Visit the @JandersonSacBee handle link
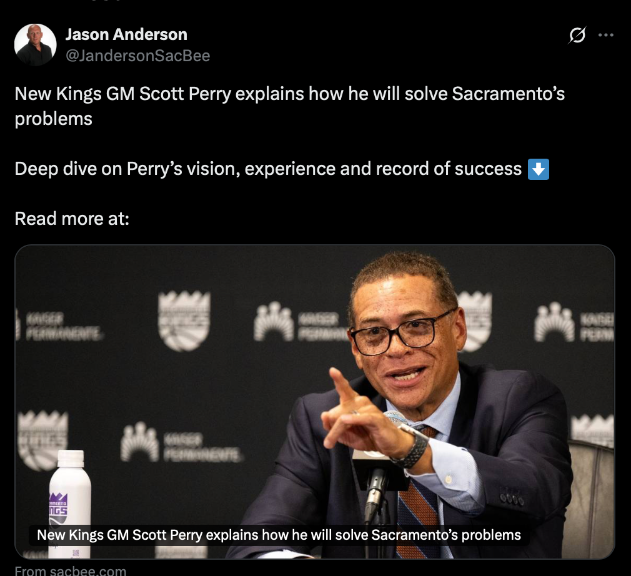Viewport: 631px width, 576px height. (138, 56)
